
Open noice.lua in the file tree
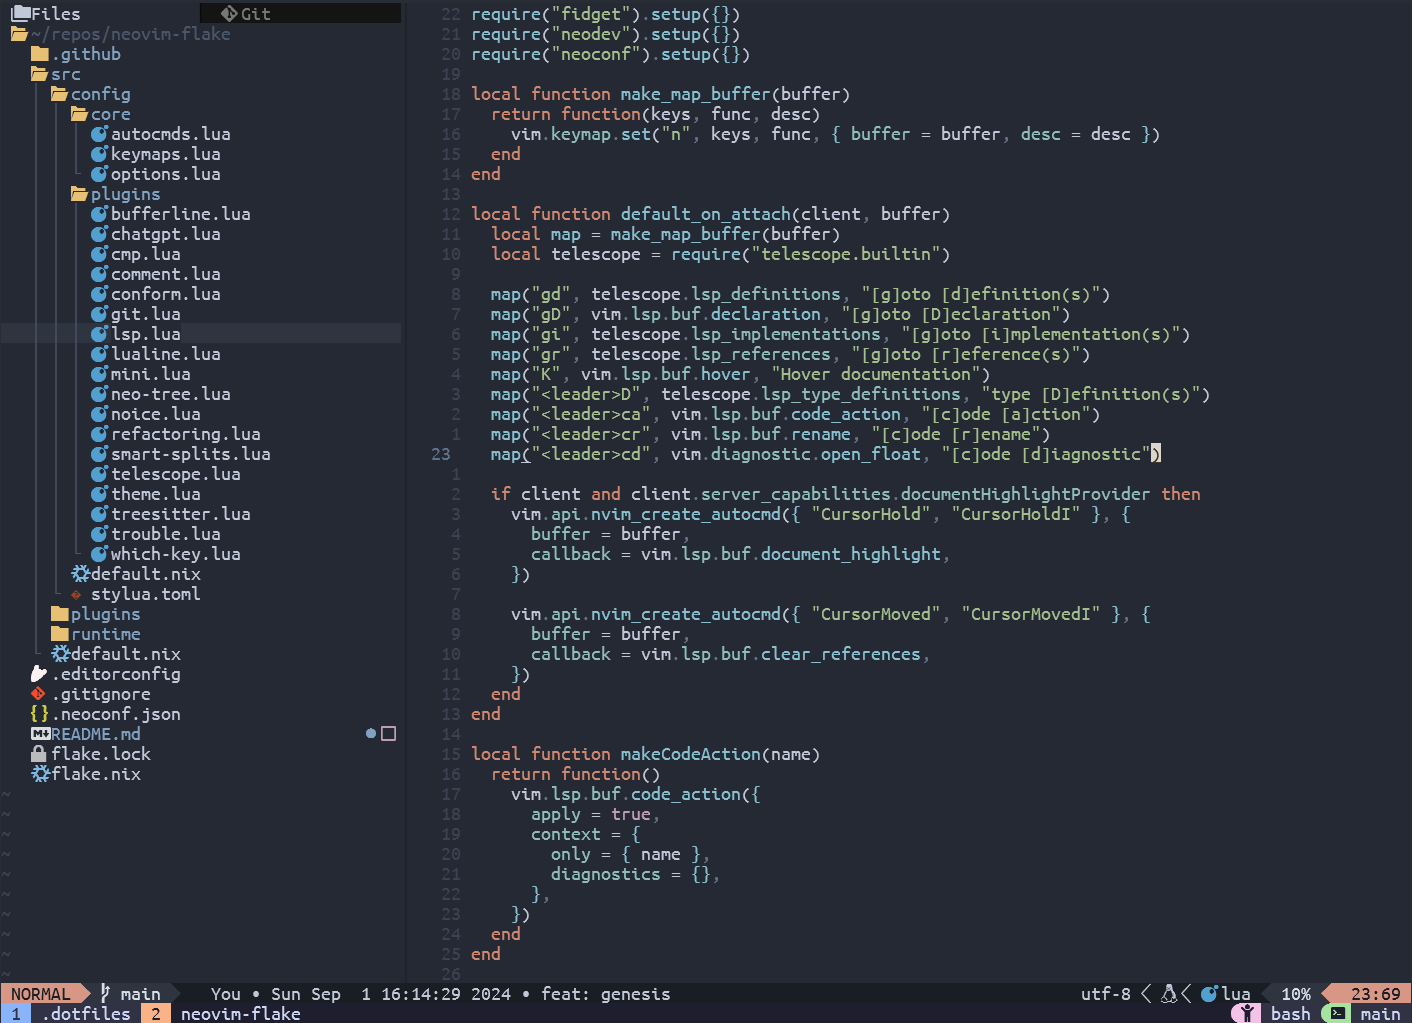point(156,414)
